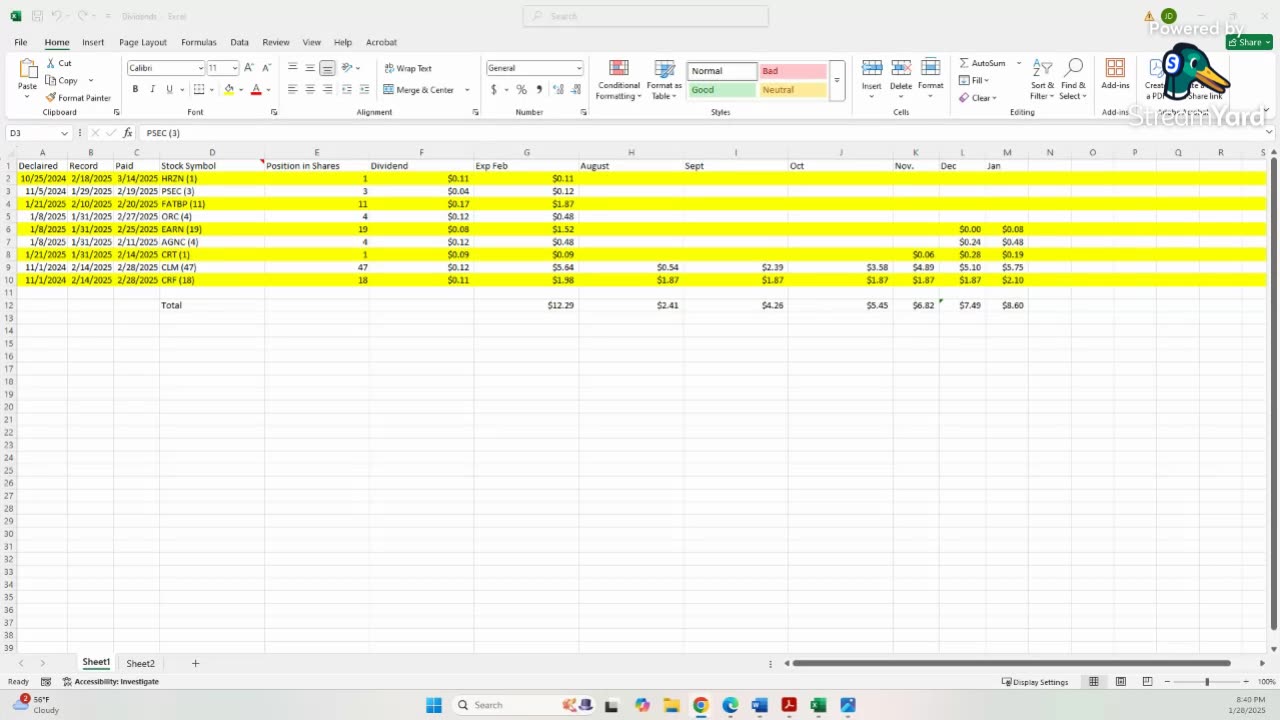
Task: Toggle Italic formatting
Action: tap(152, 89)
